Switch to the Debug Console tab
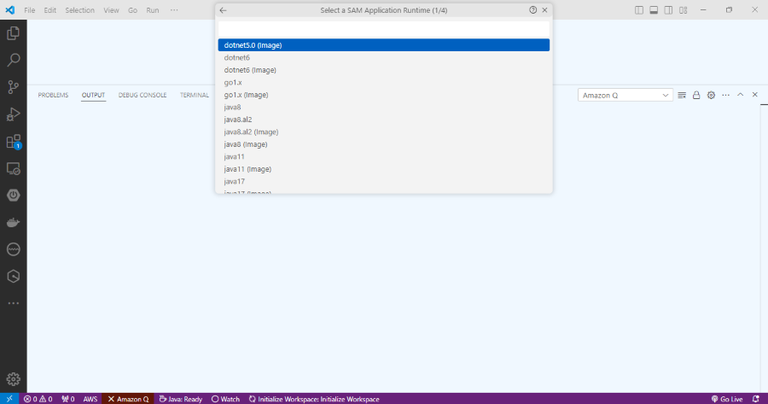 click(143, 95)
